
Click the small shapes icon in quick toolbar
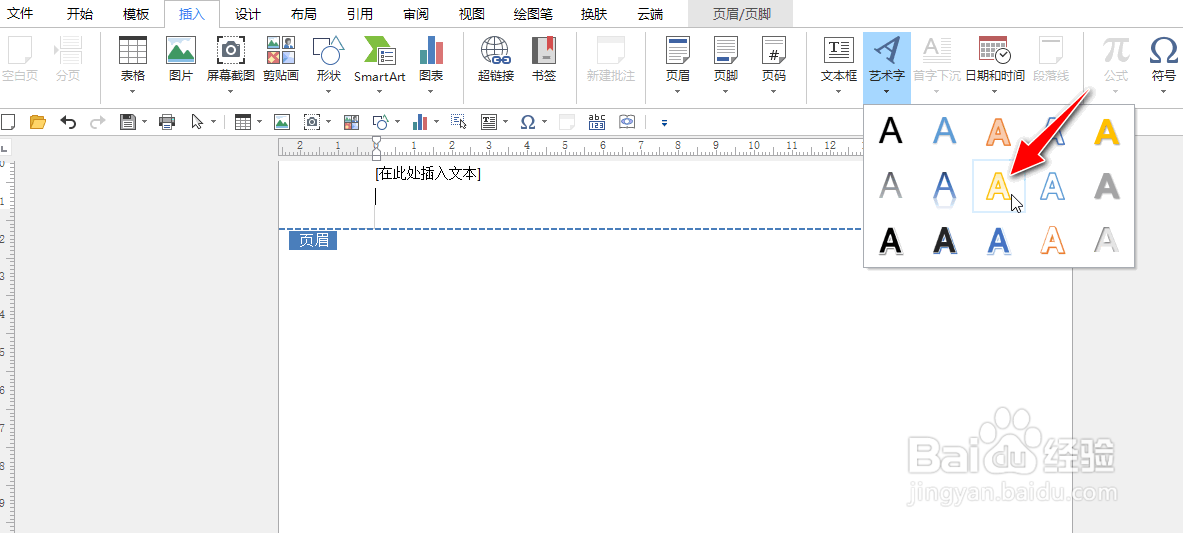[381, 122]
